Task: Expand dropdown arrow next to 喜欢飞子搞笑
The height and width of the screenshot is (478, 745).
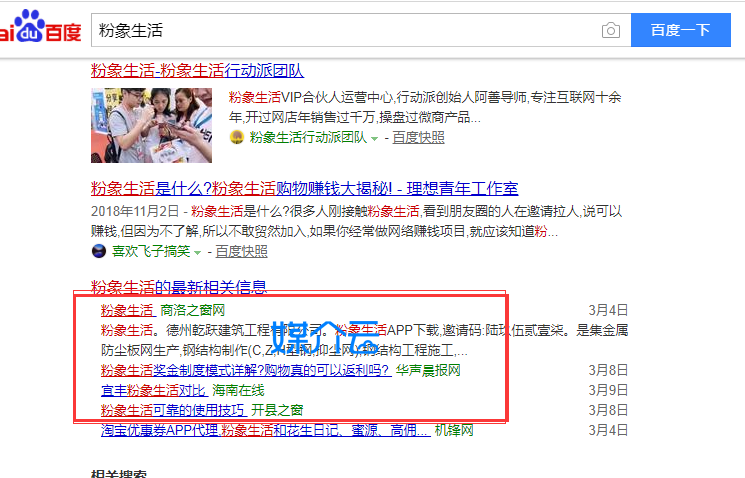Action: click(198, 252)
